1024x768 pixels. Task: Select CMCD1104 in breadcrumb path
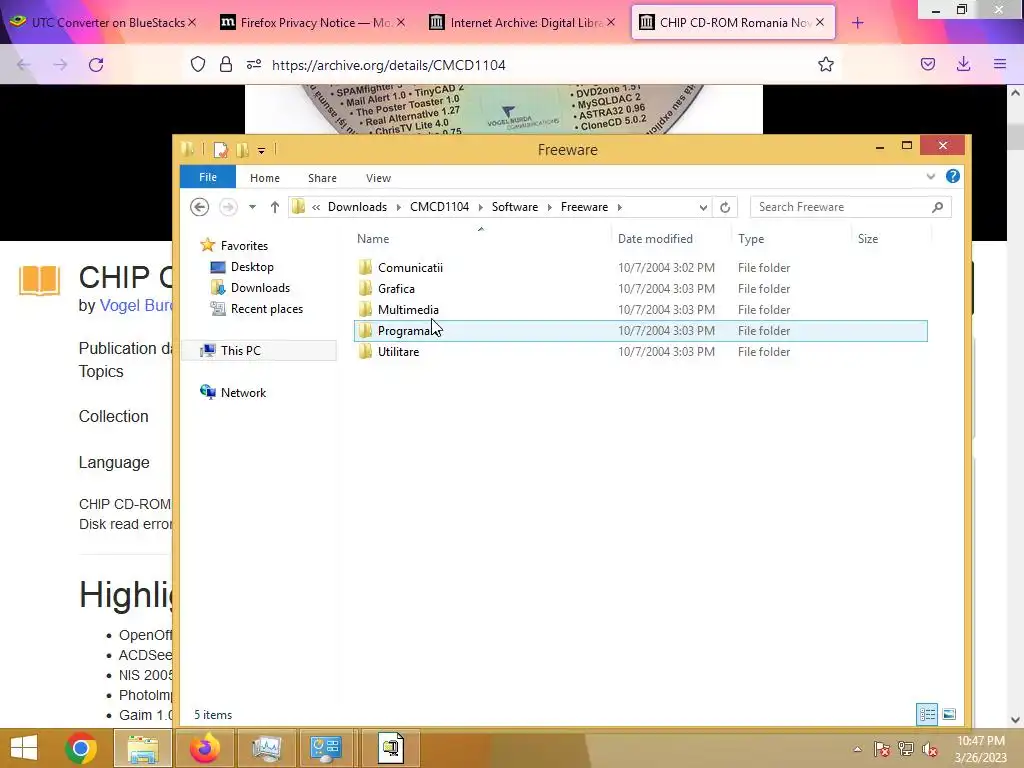440,207
